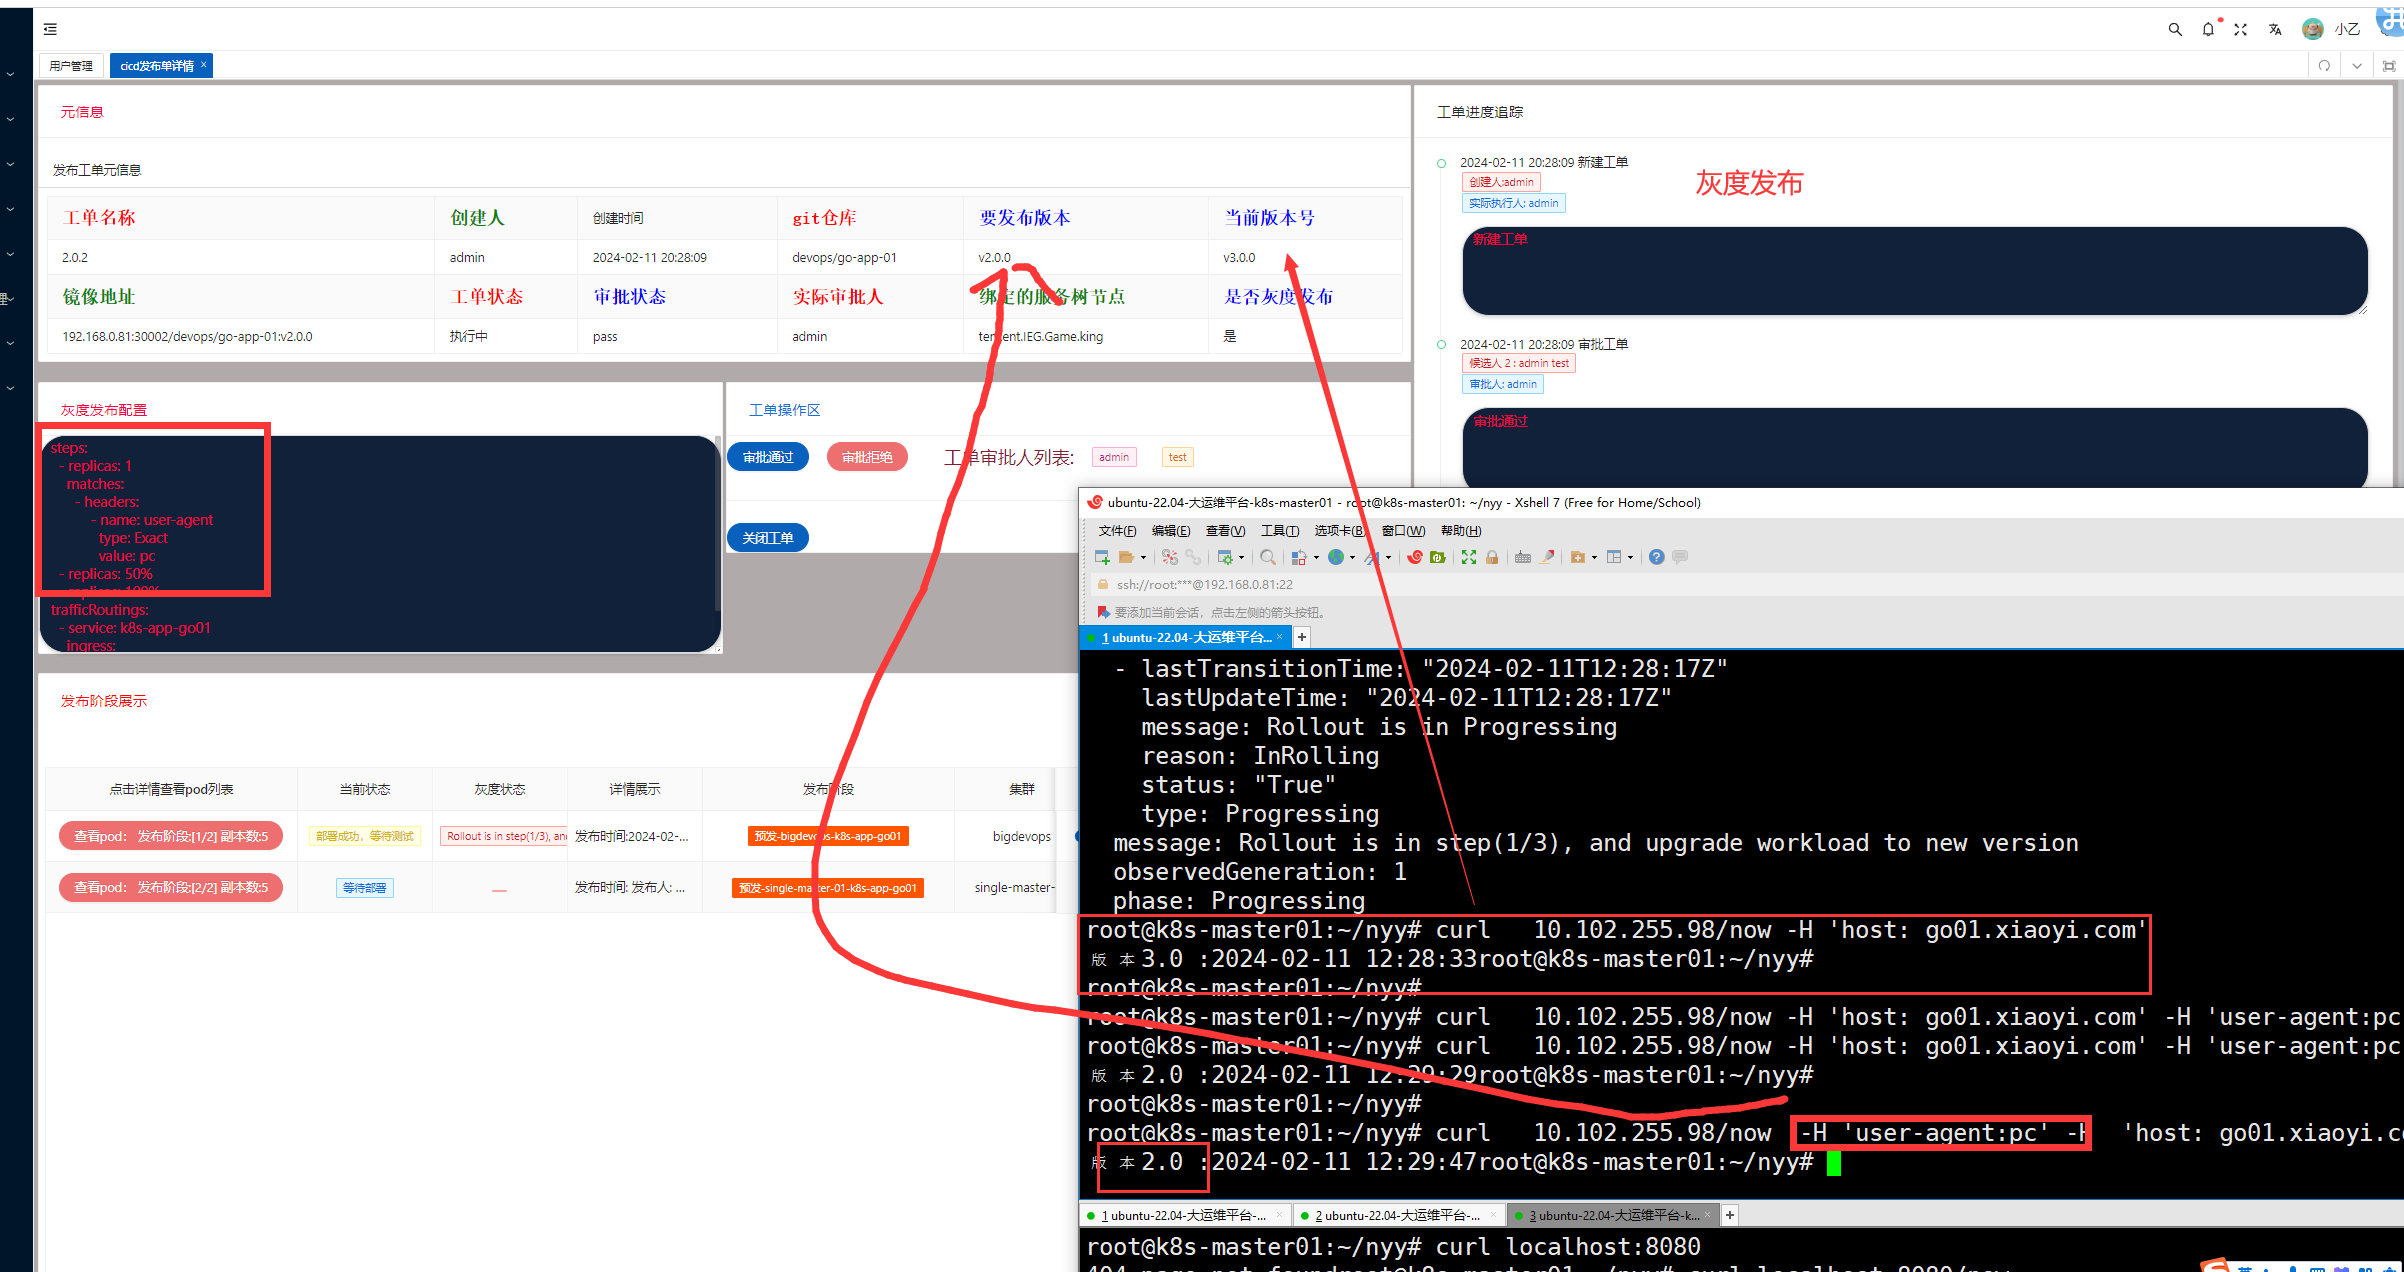
Task: Expand Xshell layout arrangement dropdown arrow
Action: pyautogui.click(x=1630, y=557)
